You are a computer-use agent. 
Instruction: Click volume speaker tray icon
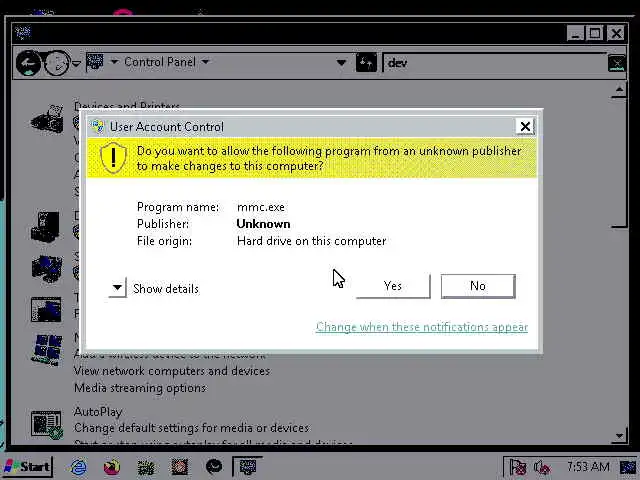click(x=542, y=467)
